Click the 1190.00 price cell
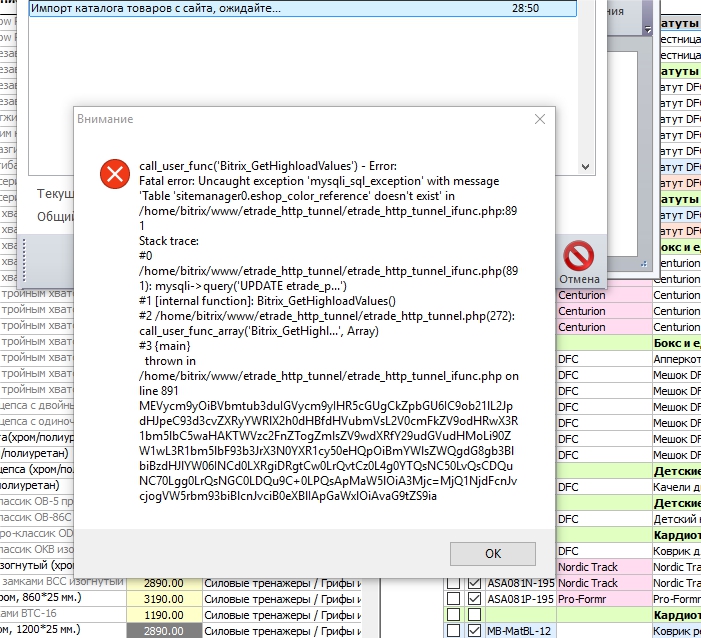The width and height of the screenshot is (701, 638). coord(164,615)
